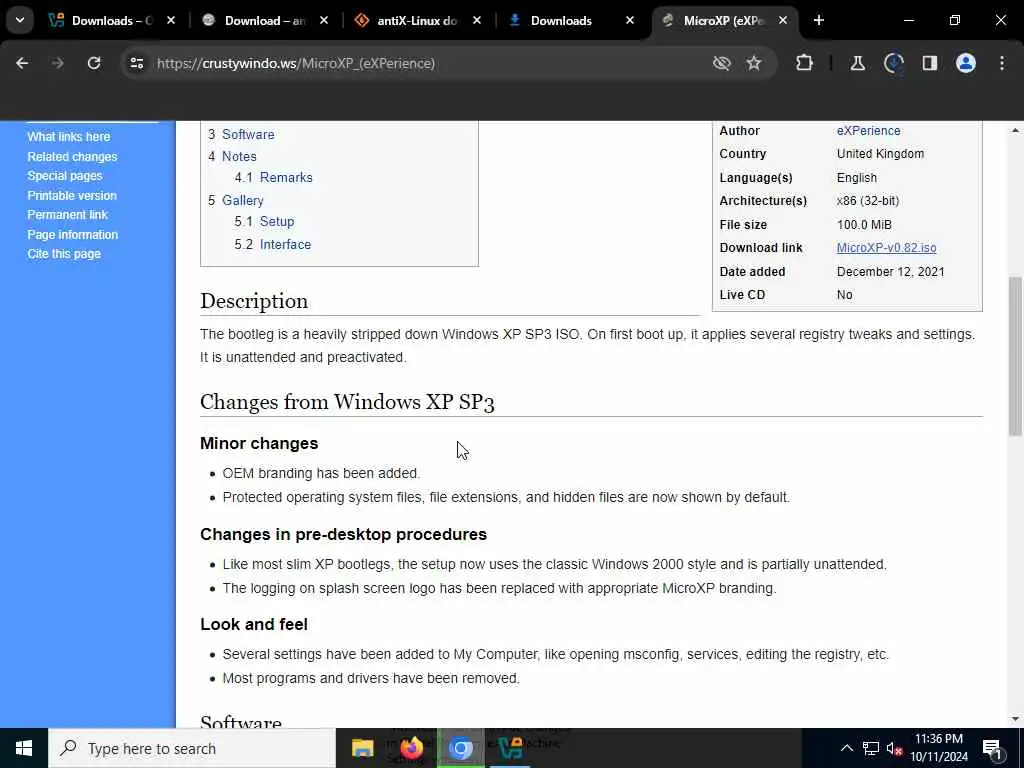View site information icon in address bar

[x=136, y=63]
